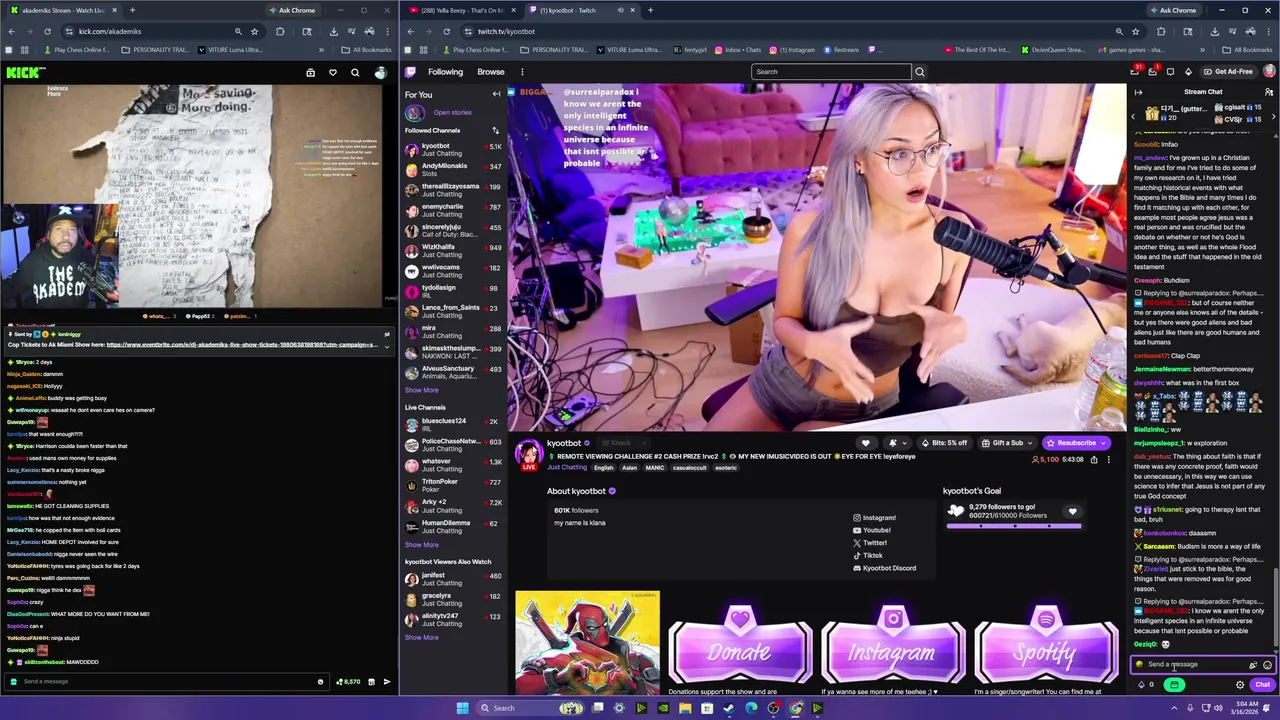Open the English stream tag

pos(604,468)
